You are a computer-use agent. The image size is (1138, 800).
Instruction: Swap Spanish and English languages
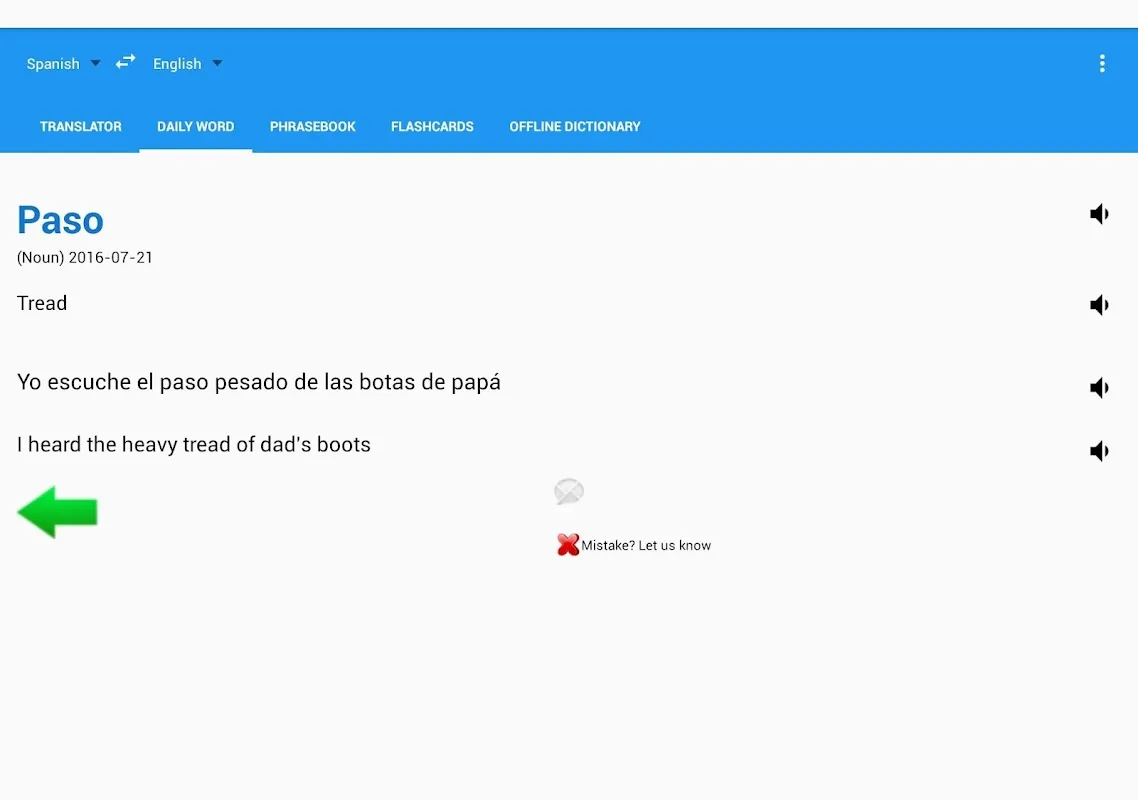coord(125,62)
